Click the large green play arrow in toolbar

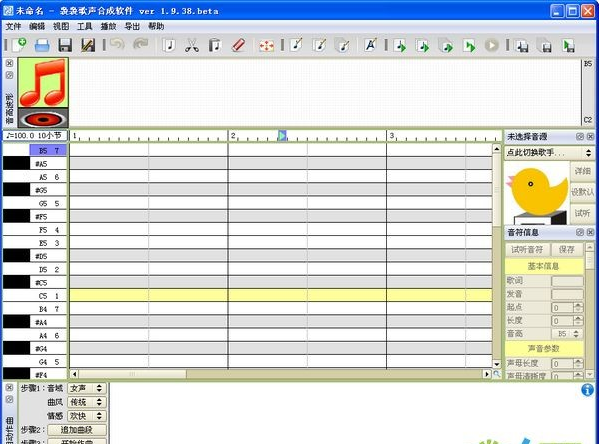[469, 46]
